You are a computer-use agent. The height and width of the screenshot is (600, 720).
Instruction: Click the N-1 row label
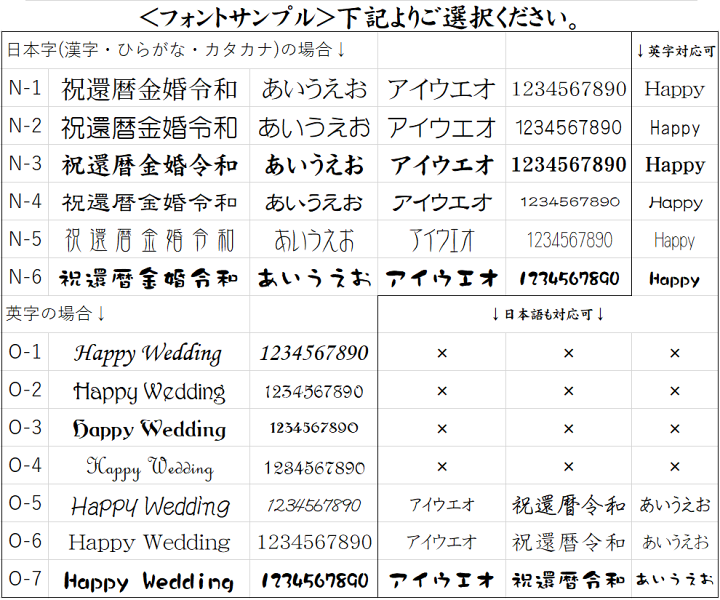click(25, 88)
